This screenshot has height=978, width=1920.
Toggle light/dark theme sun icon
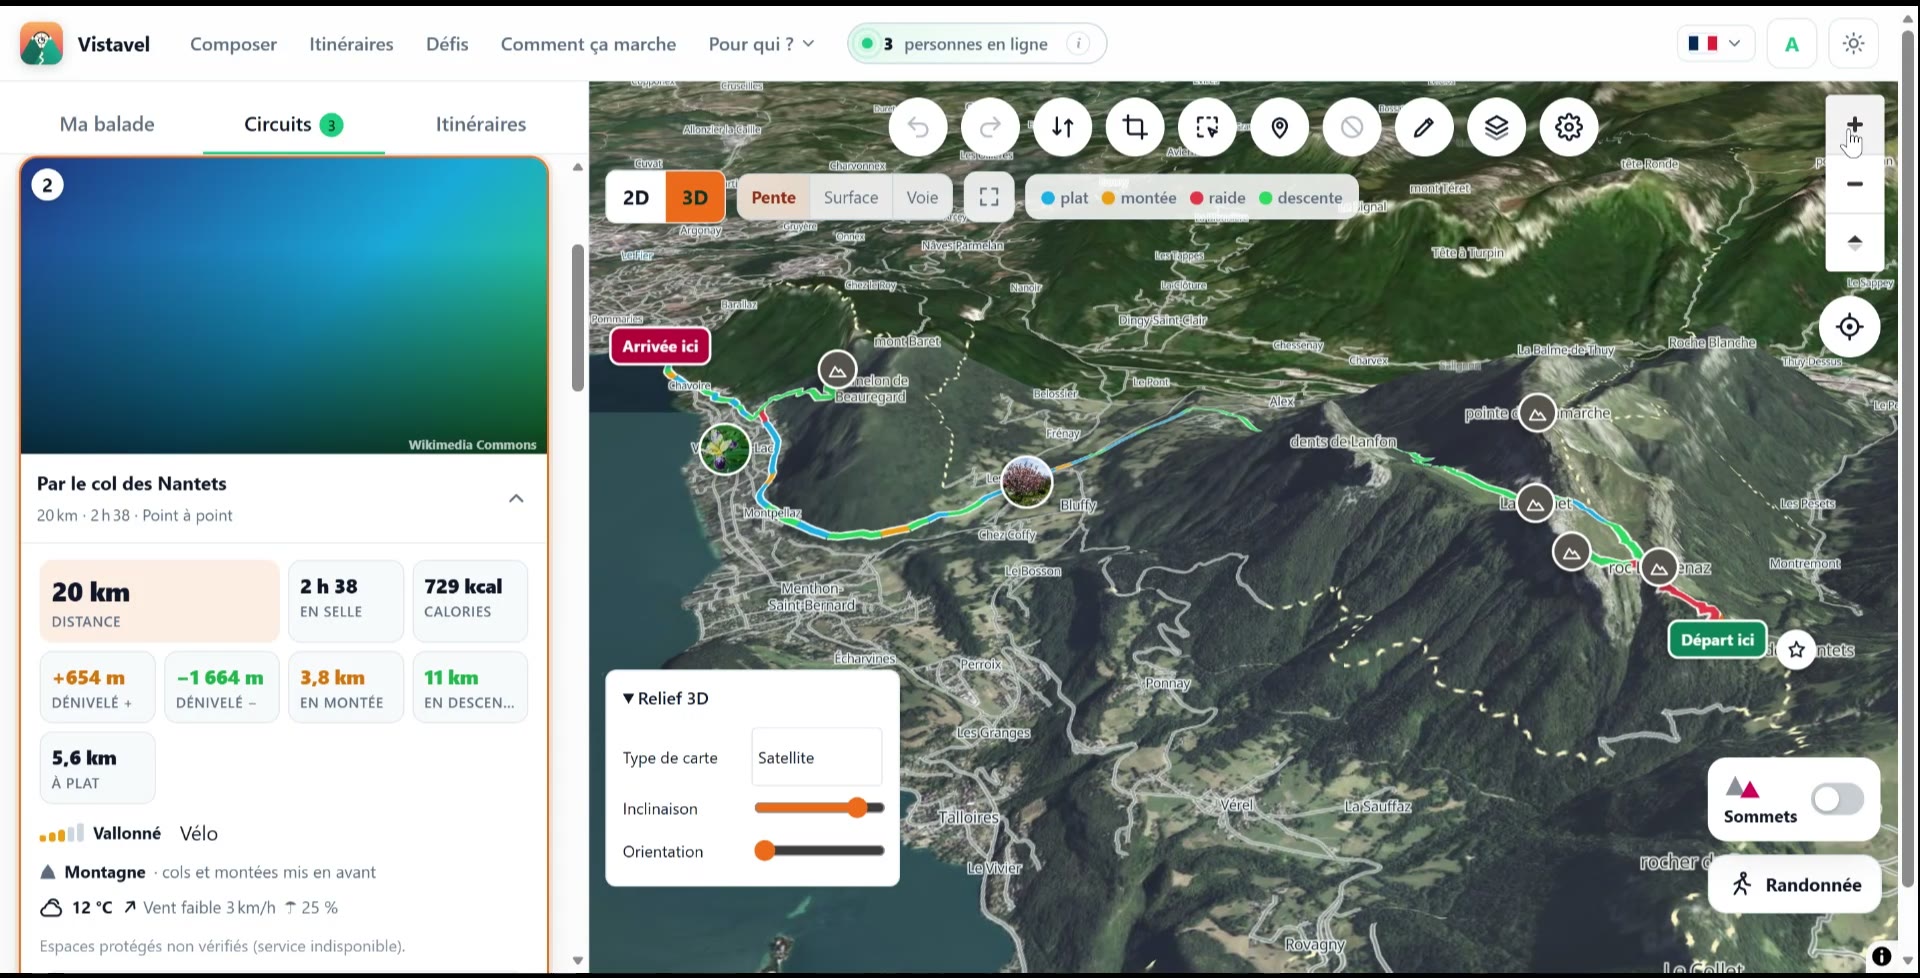tap(1853, 44)
